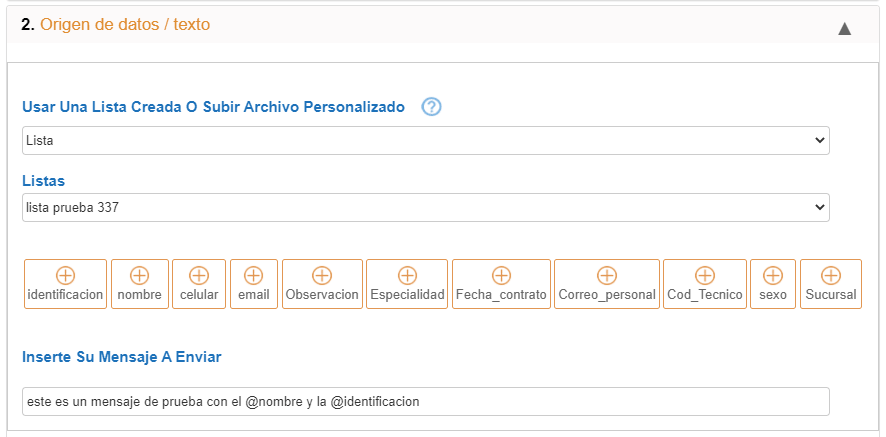Viewport: 886px width, 437px height.
Task: Insert the Sucursal field tag
Action: point(831,284)
